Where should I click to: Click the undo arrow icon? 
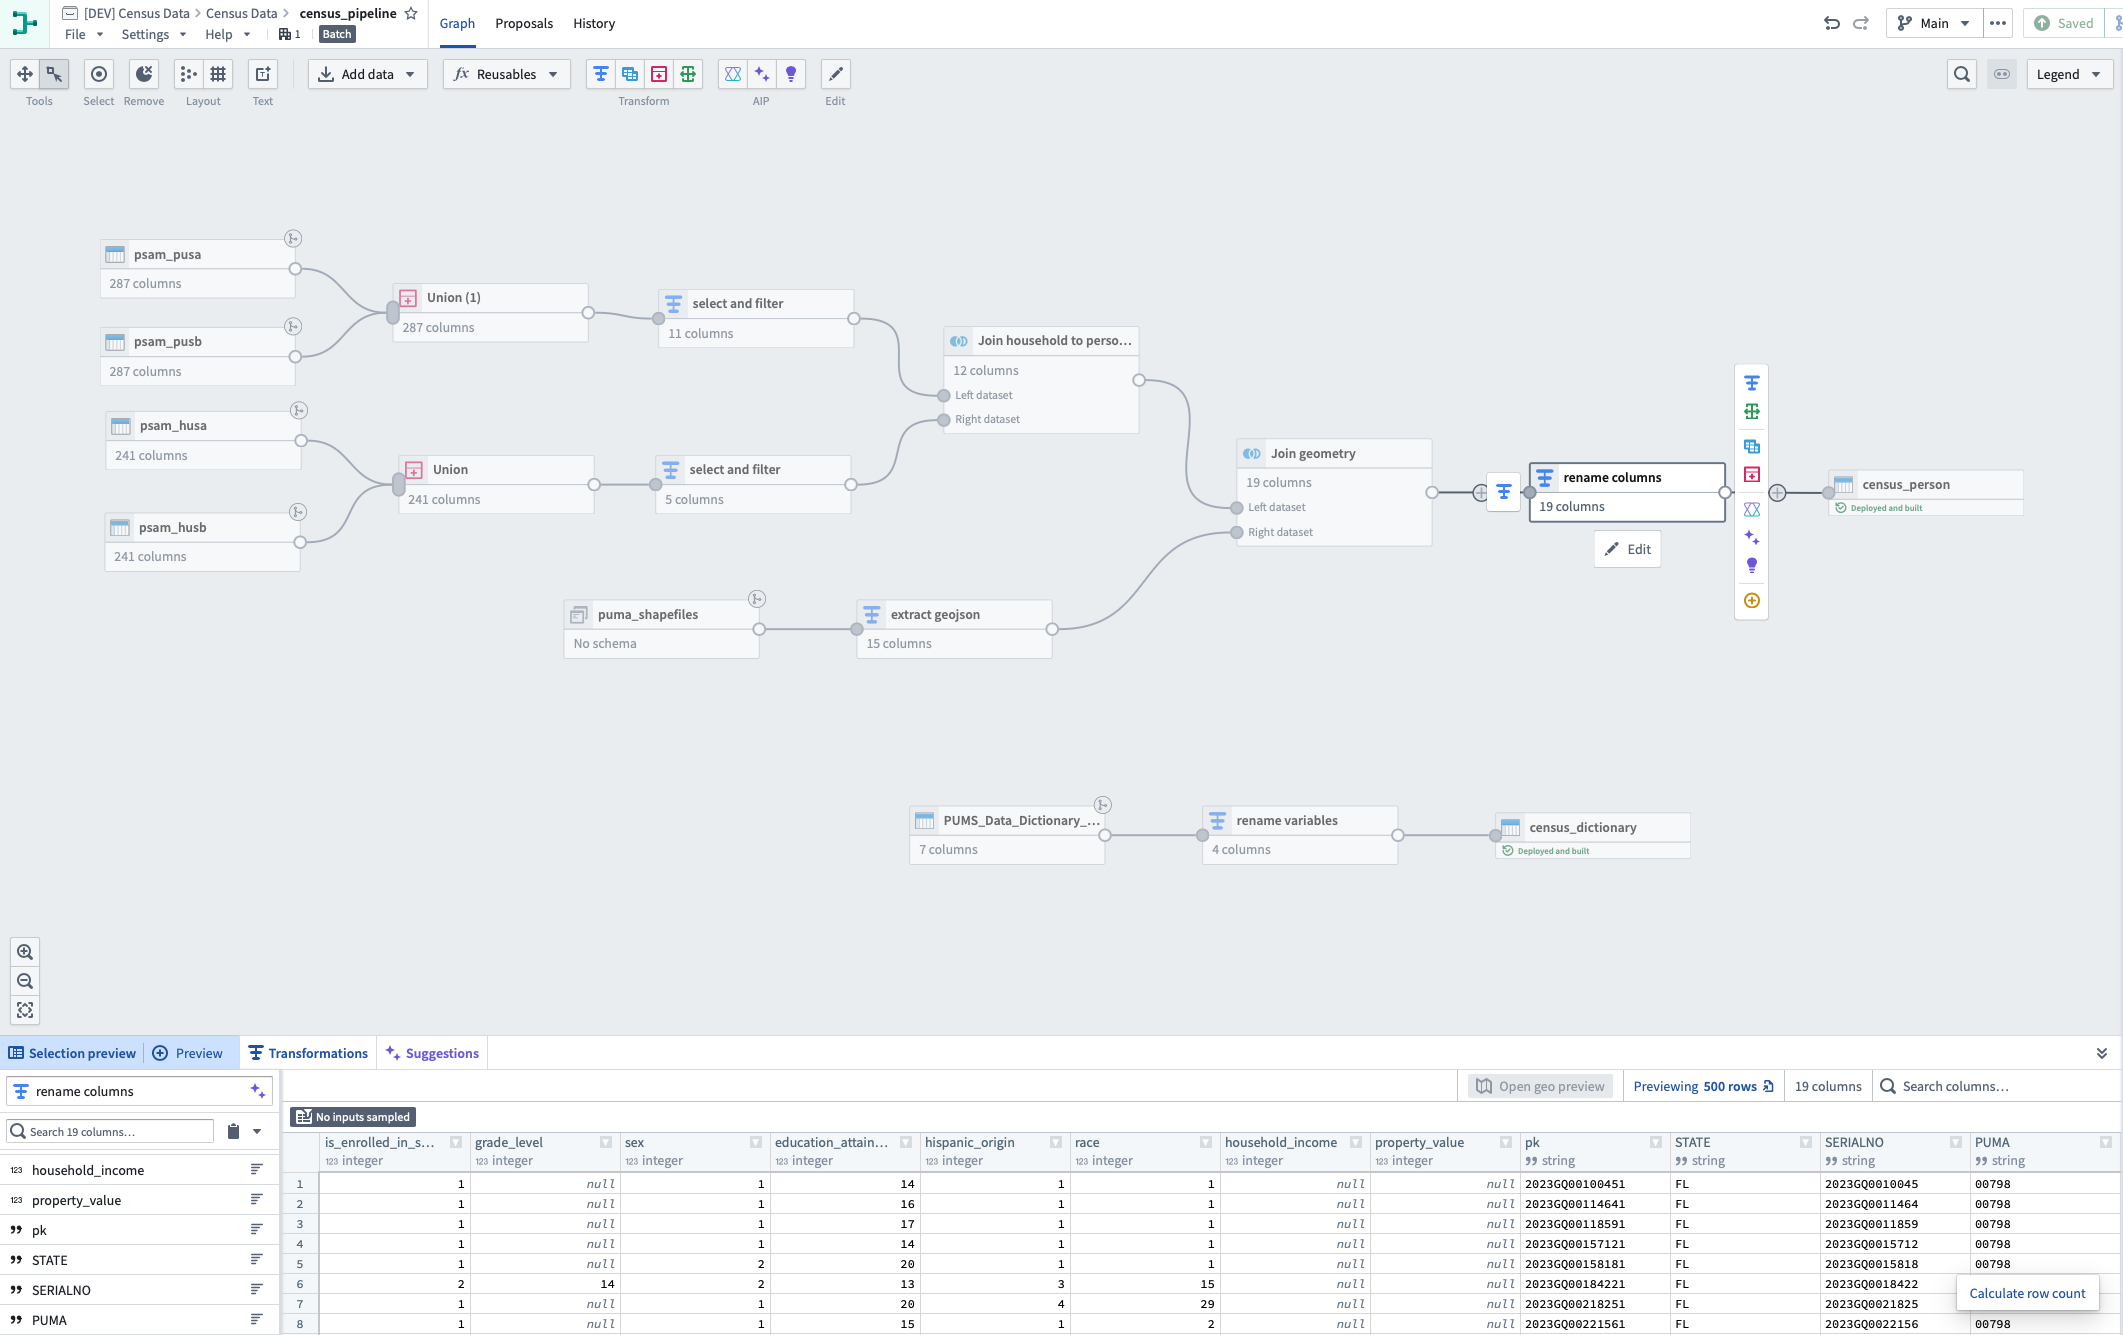1831,23
